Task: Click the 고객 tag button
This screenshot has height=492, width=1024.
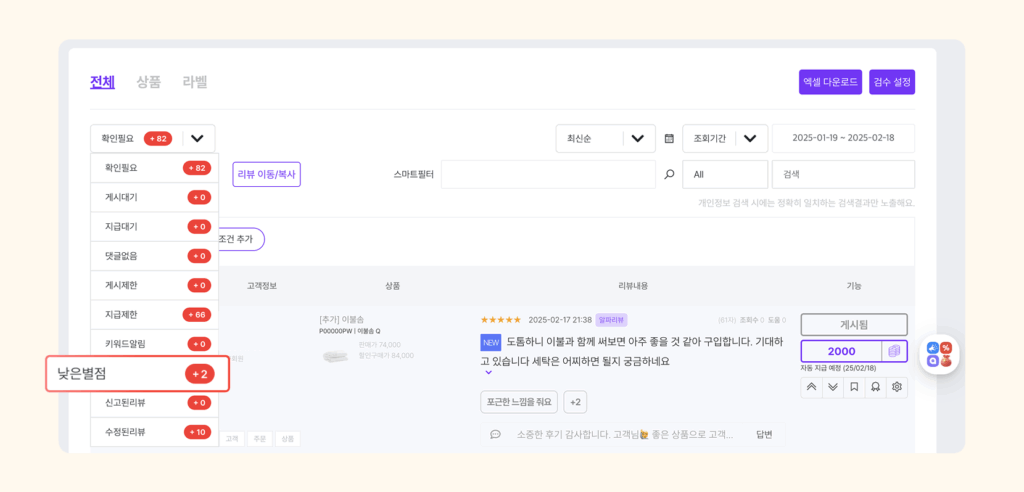Action: pos(232,439)
